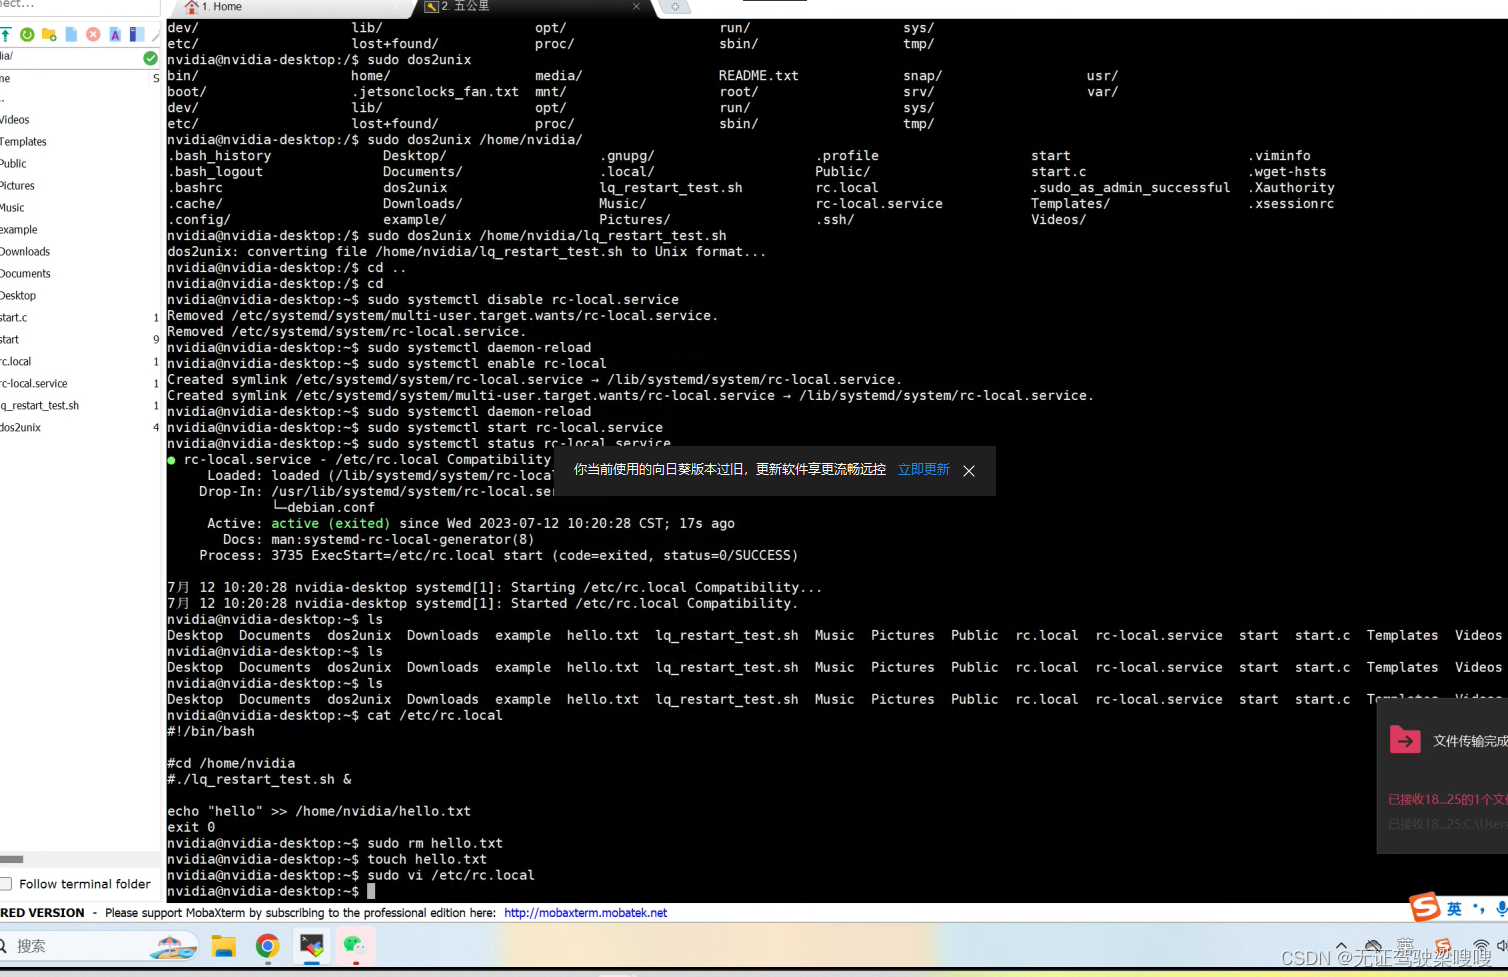Toggle the 英 input language indicator
The height and width of the screenshot is (977, 1508).
[x=1455, y=908]
